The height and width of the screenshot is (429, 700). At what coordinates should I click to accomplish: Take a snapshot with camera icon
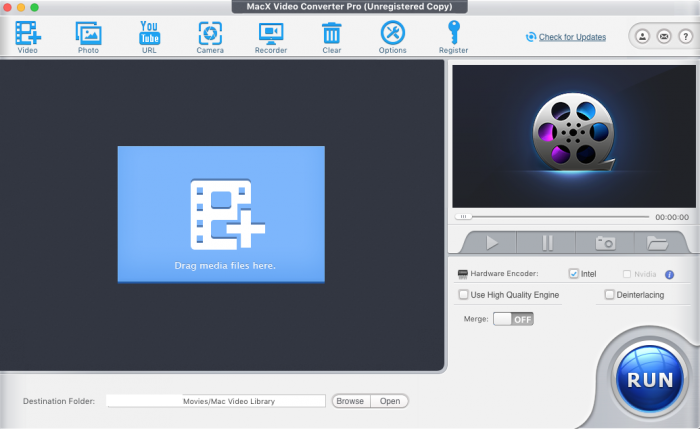[605, 243]
